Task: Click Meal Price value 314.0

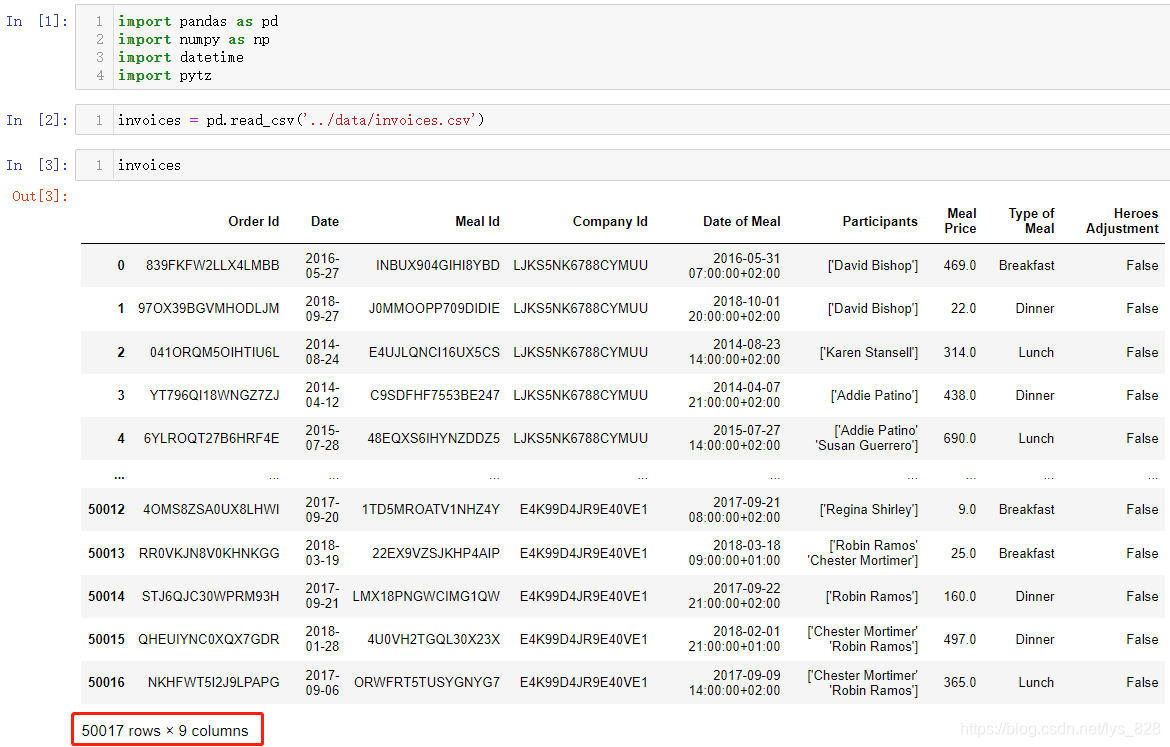Action: (x=960, y=352)
